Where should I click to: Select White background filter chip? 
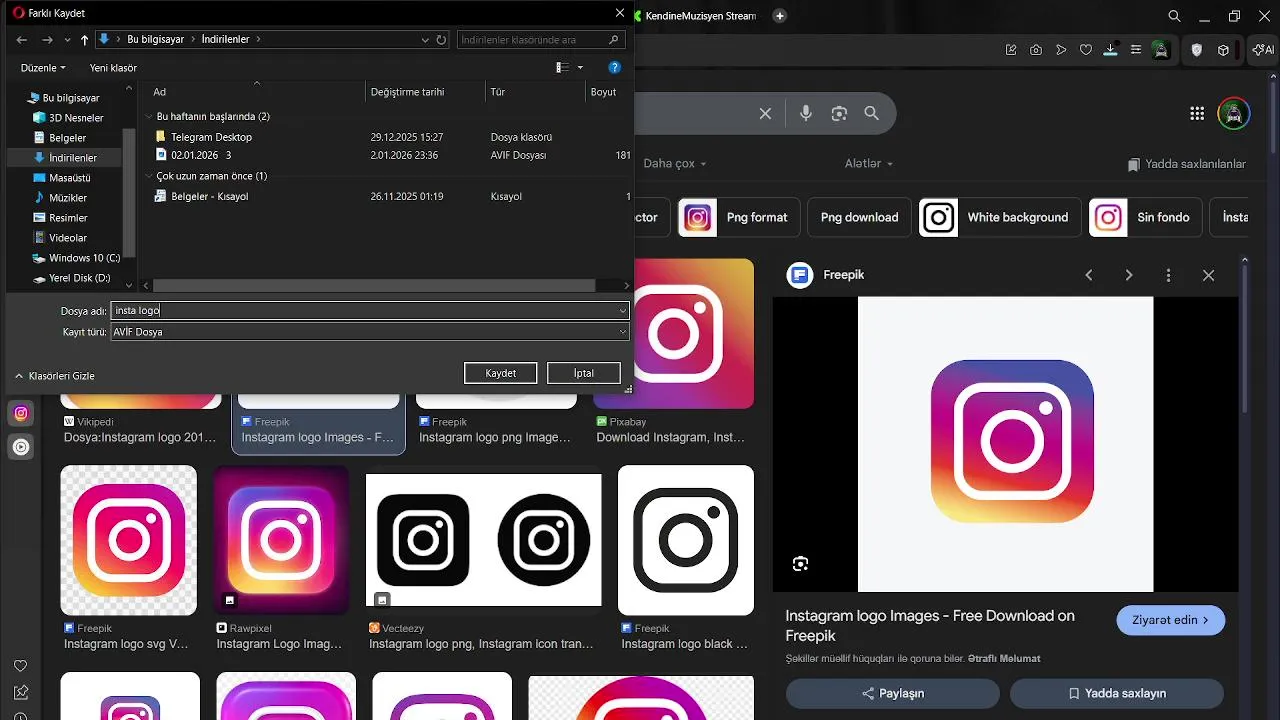click(999, 217)
